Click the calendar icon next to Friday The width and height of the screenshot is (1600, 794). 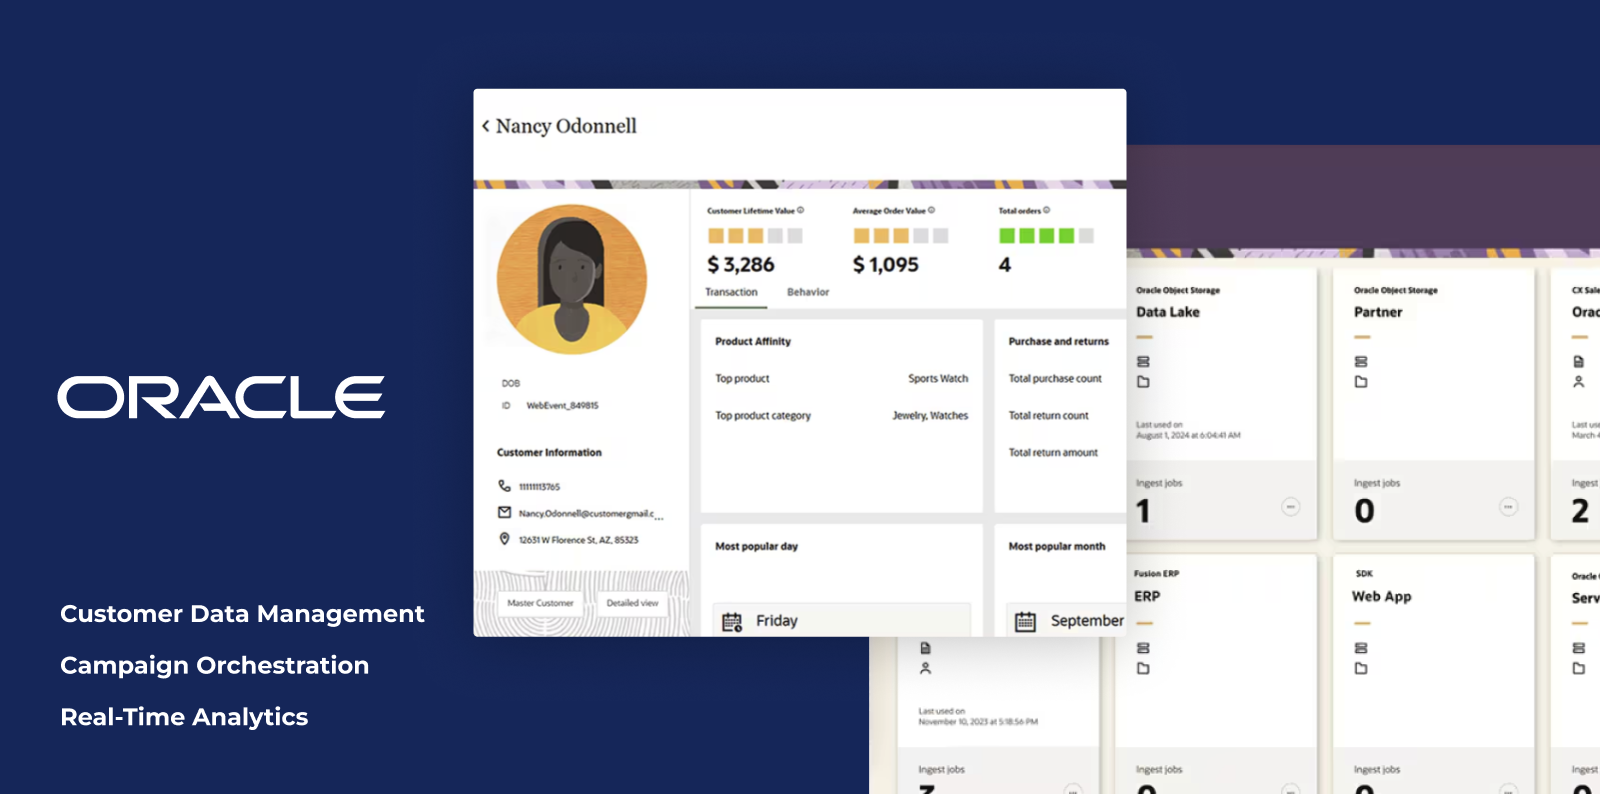coord(732,621)
